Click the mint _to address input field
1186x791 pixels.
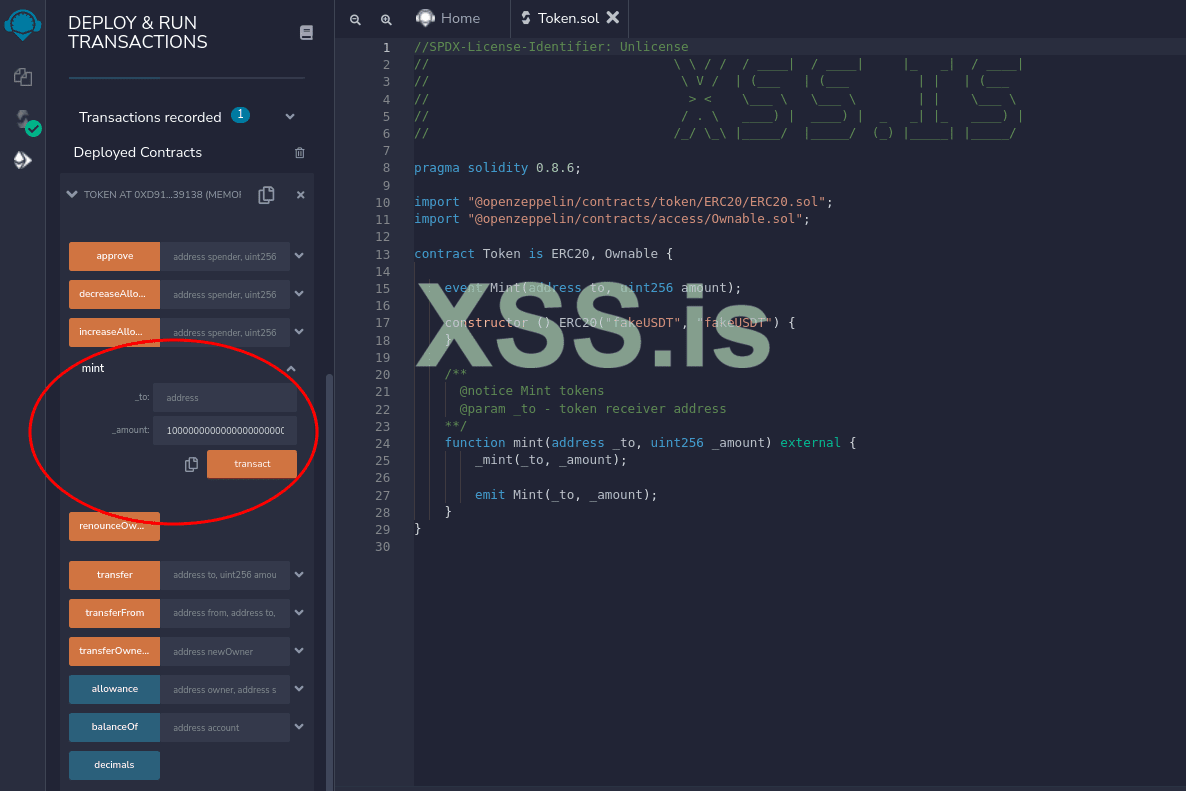[225, 397]
